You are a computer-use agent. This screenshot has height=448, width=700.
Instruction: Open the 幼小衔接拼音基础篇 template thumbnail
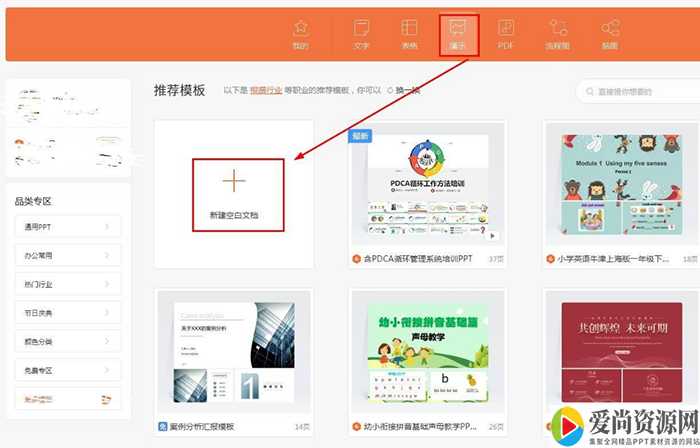pos(428,353)
